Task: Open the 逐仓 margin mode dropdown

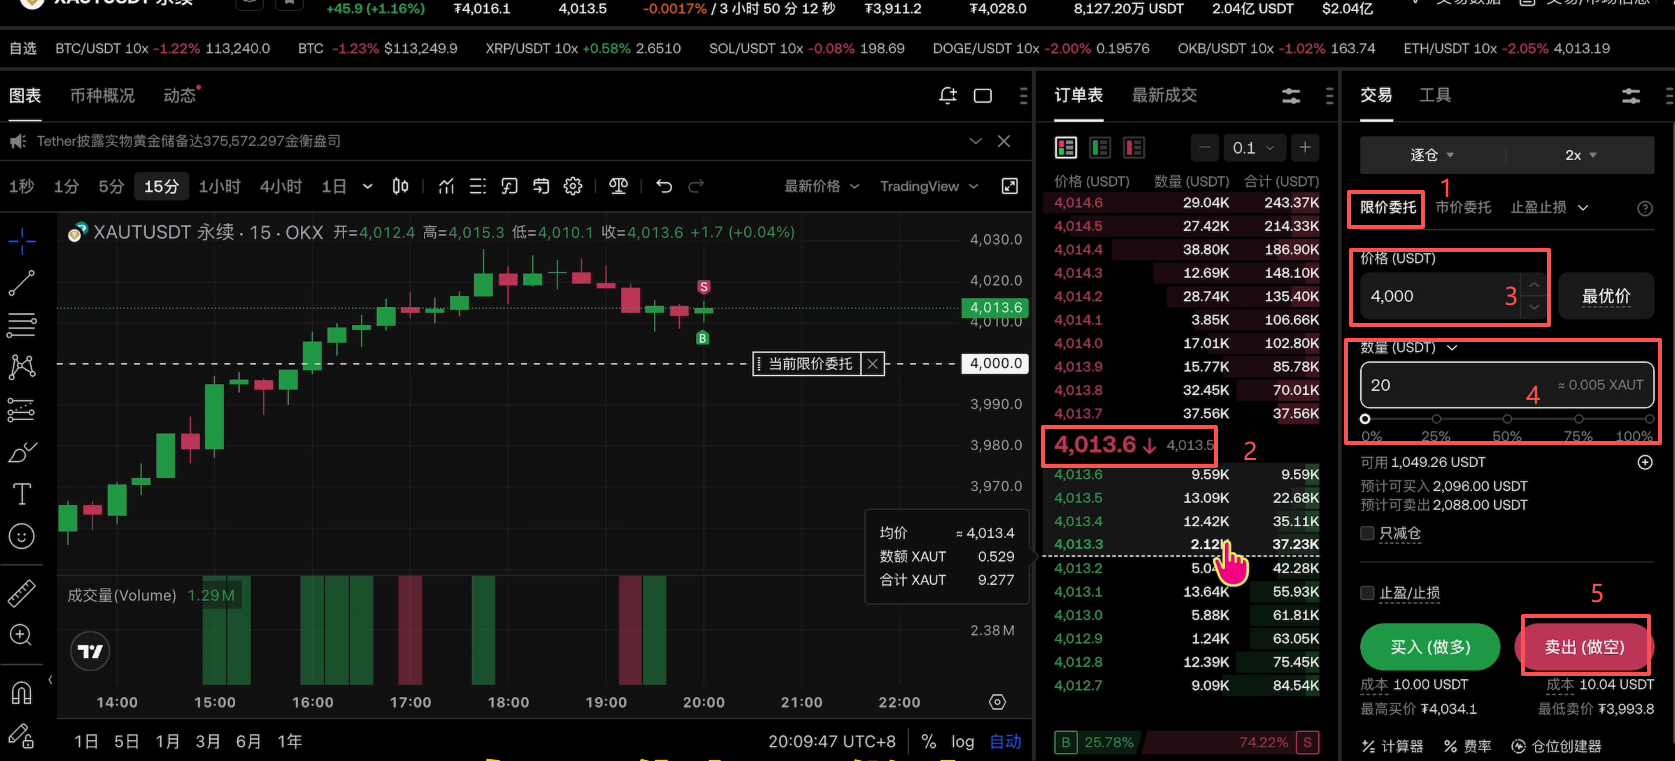Action: pos(1432,155)
